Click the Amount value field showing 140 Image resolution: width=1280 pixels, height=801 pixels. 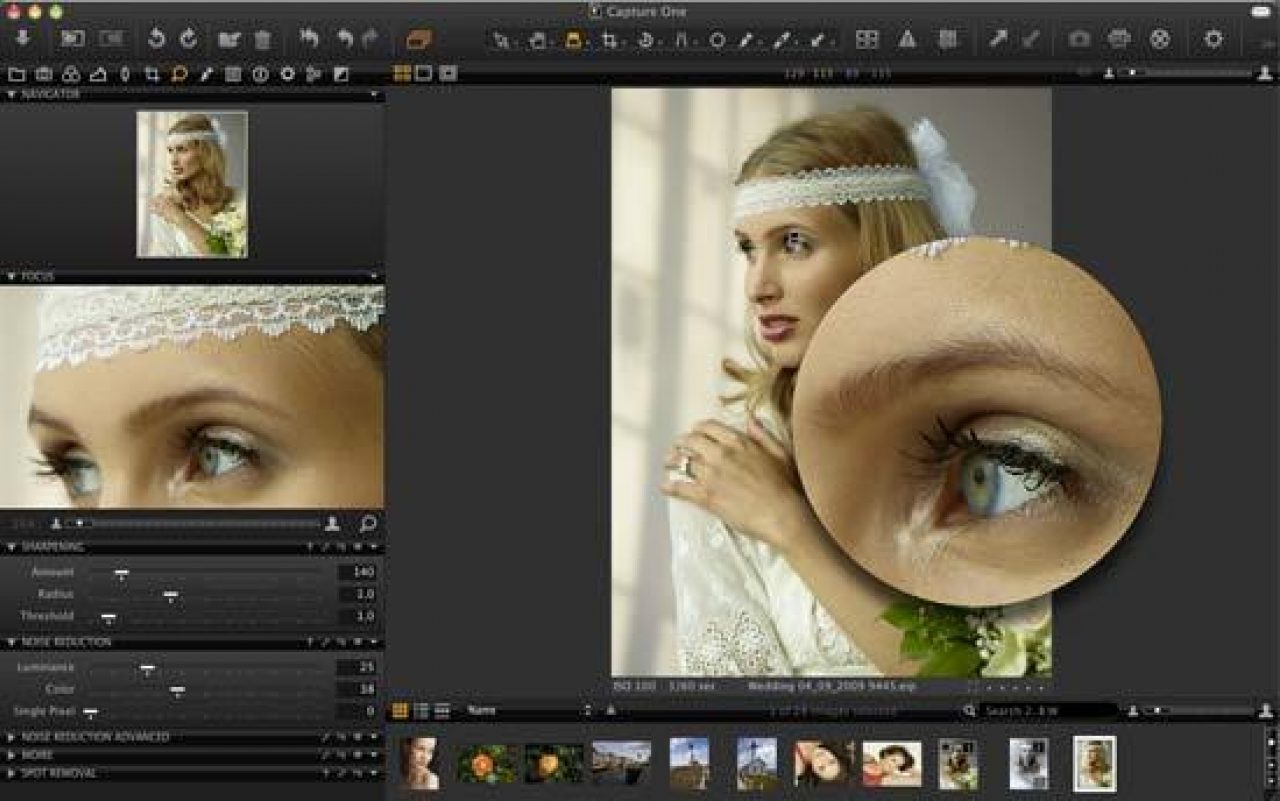click(357, 573)
